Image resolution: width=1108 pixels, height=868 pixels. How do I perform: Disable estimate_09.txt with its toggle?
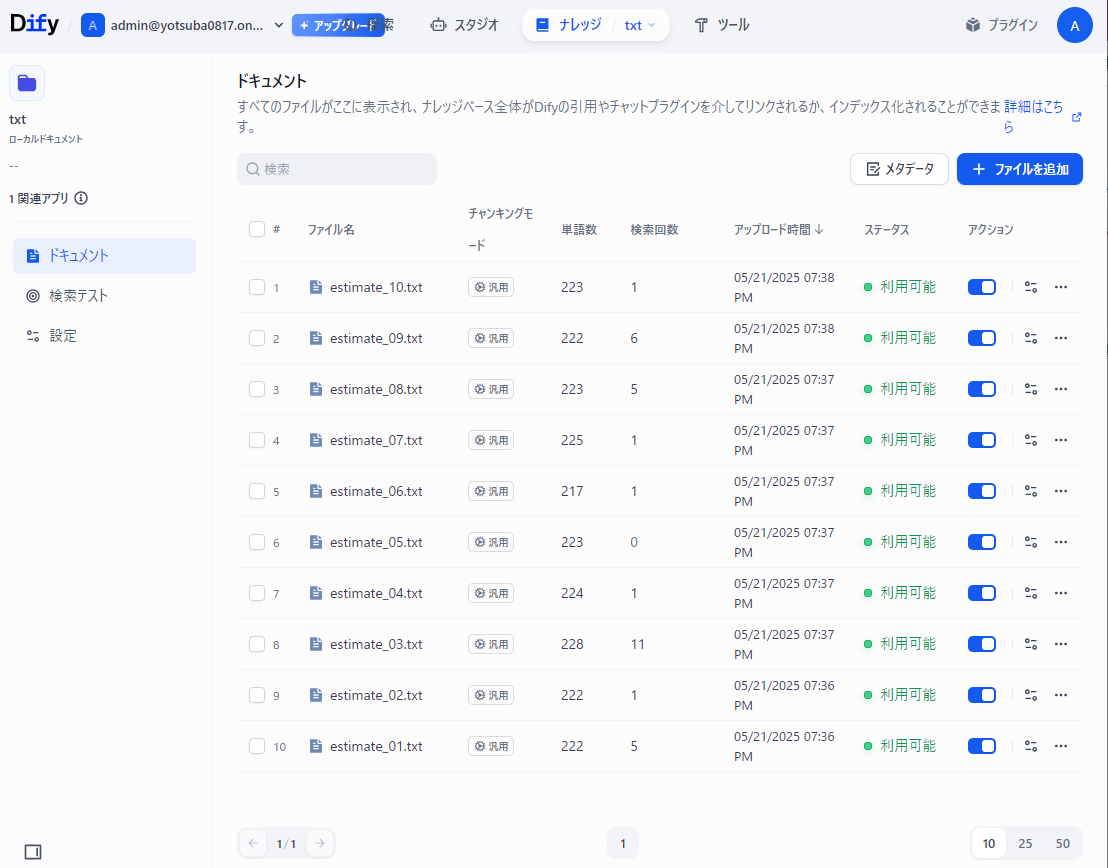pyautogui.click(x=982, y=338)
